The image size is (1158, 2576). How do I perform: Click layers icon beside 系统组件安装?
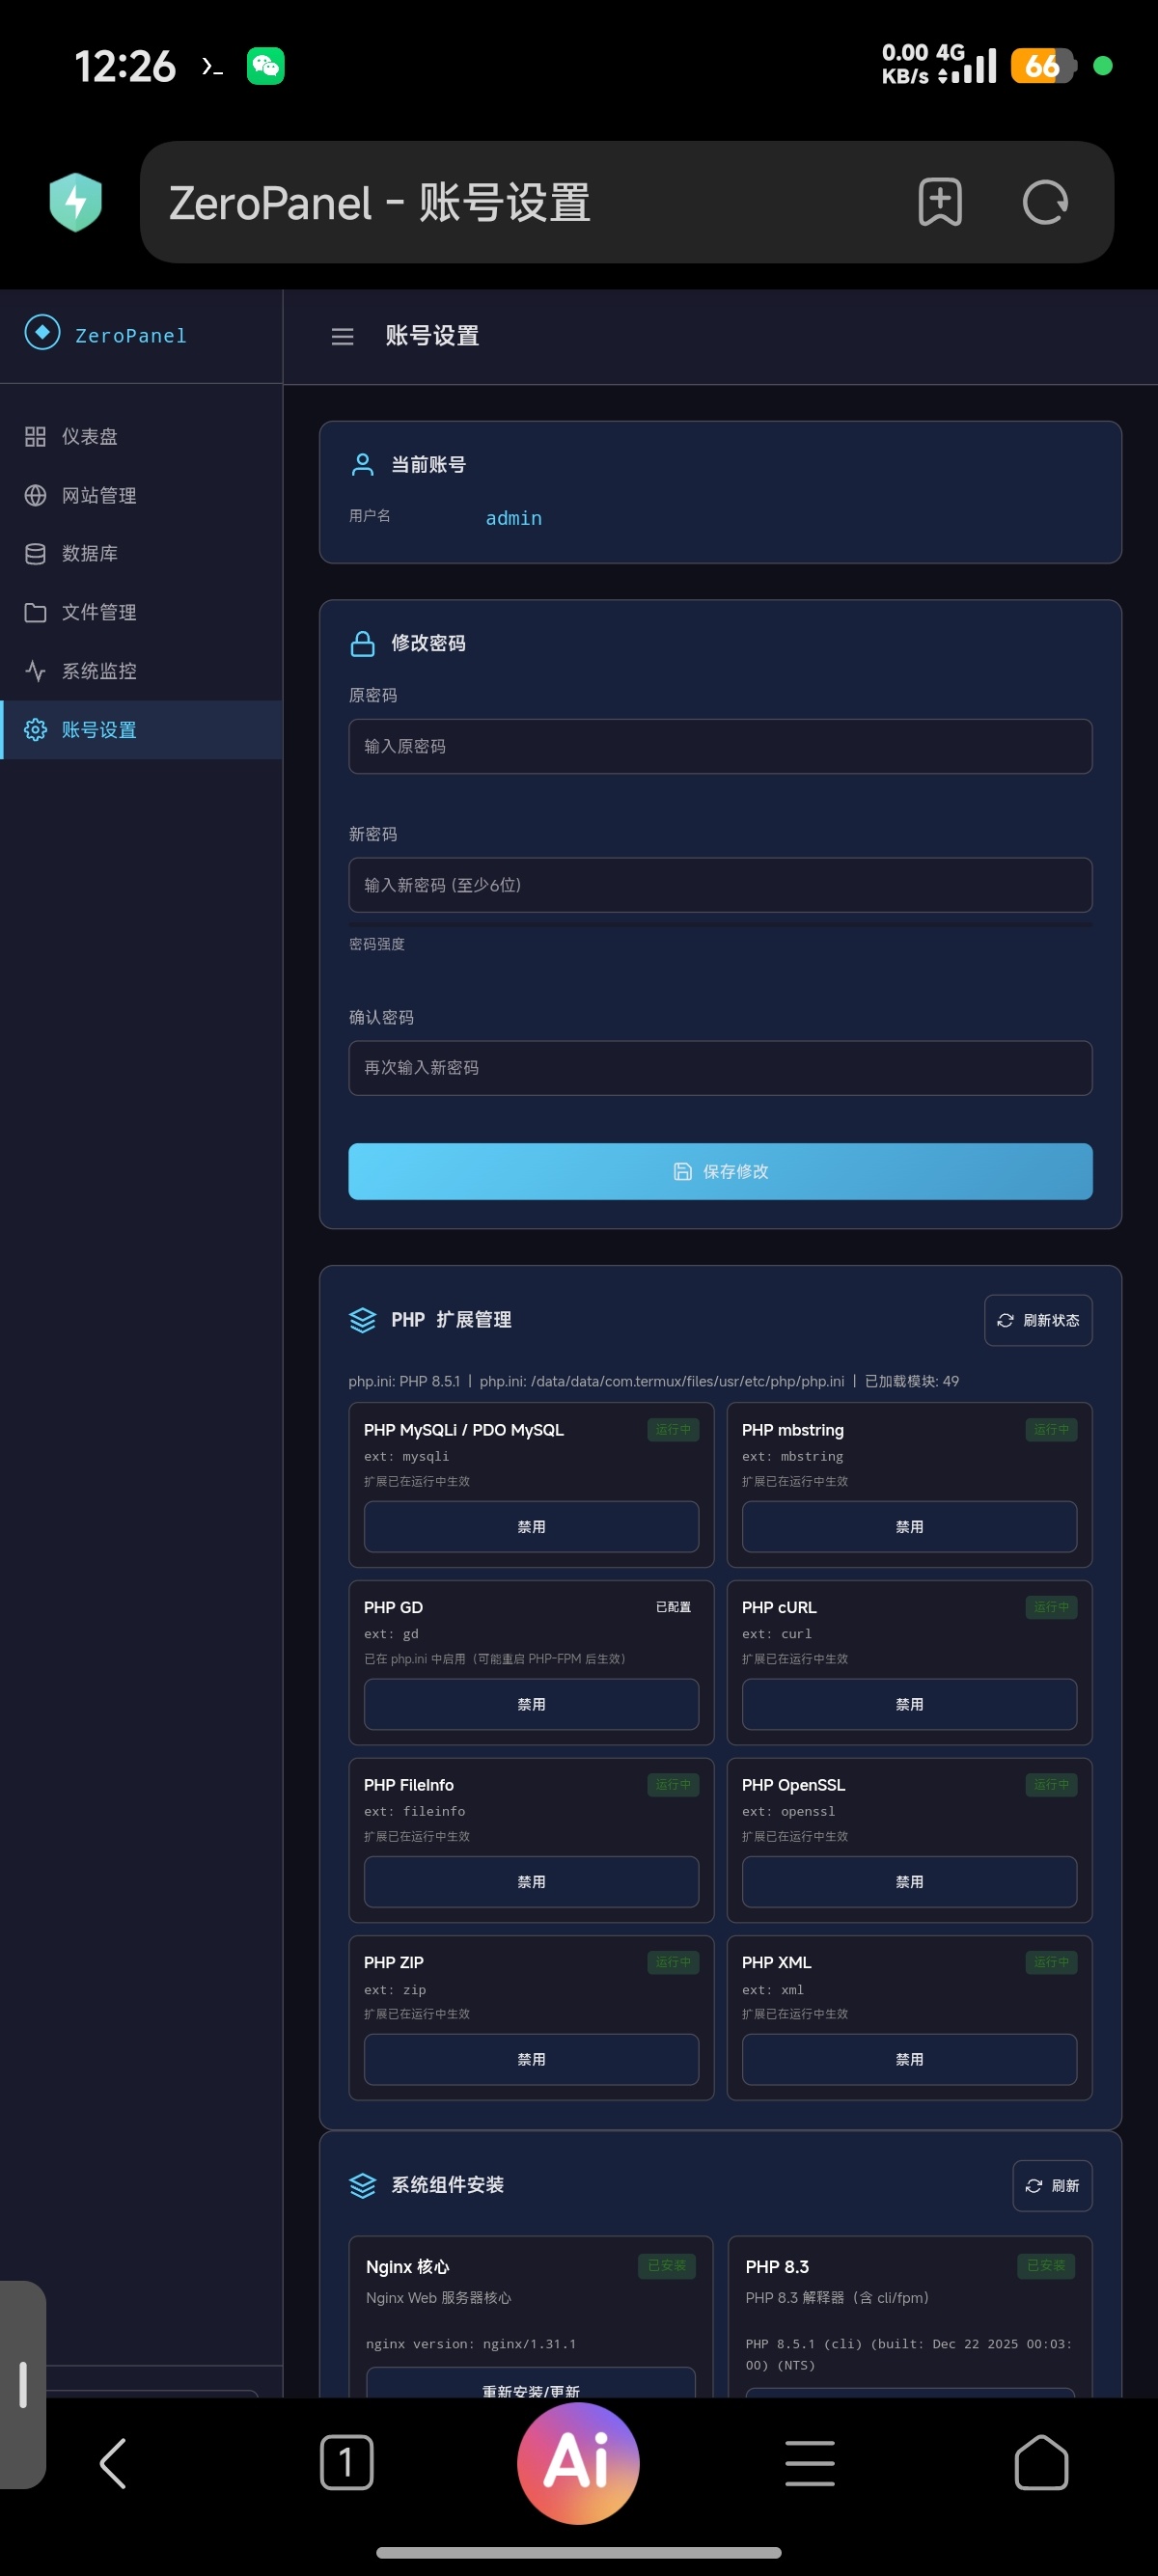coord(362,2185)
